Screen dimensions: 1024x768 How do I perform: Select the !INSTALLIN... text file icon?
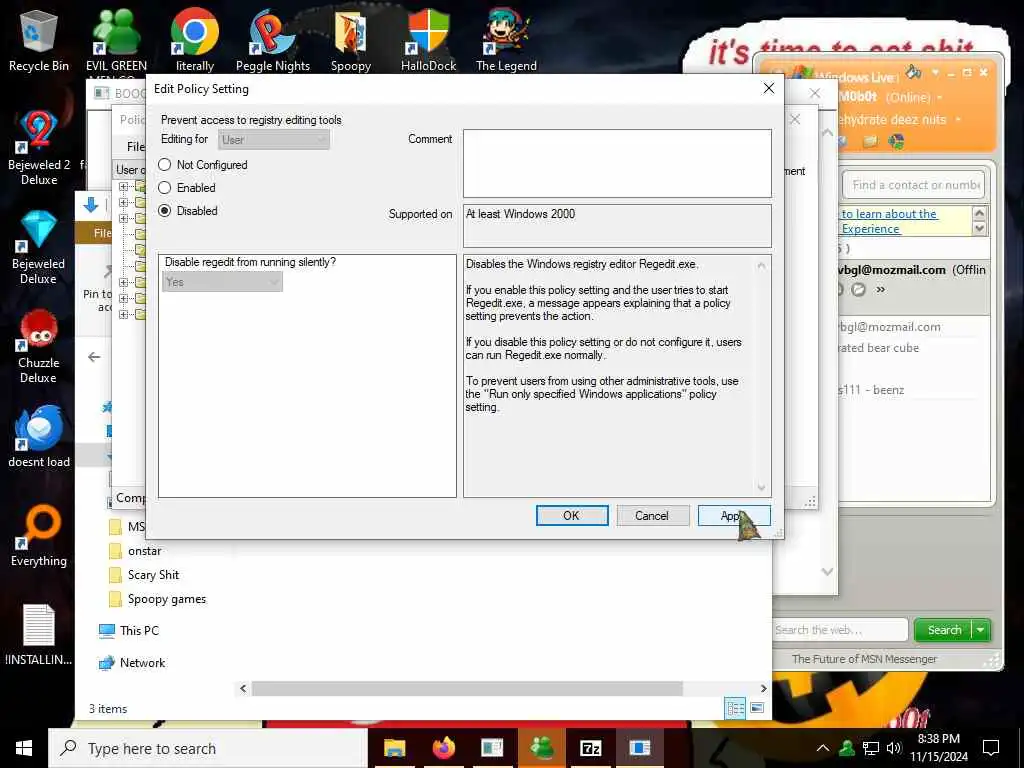coord(39,635)
